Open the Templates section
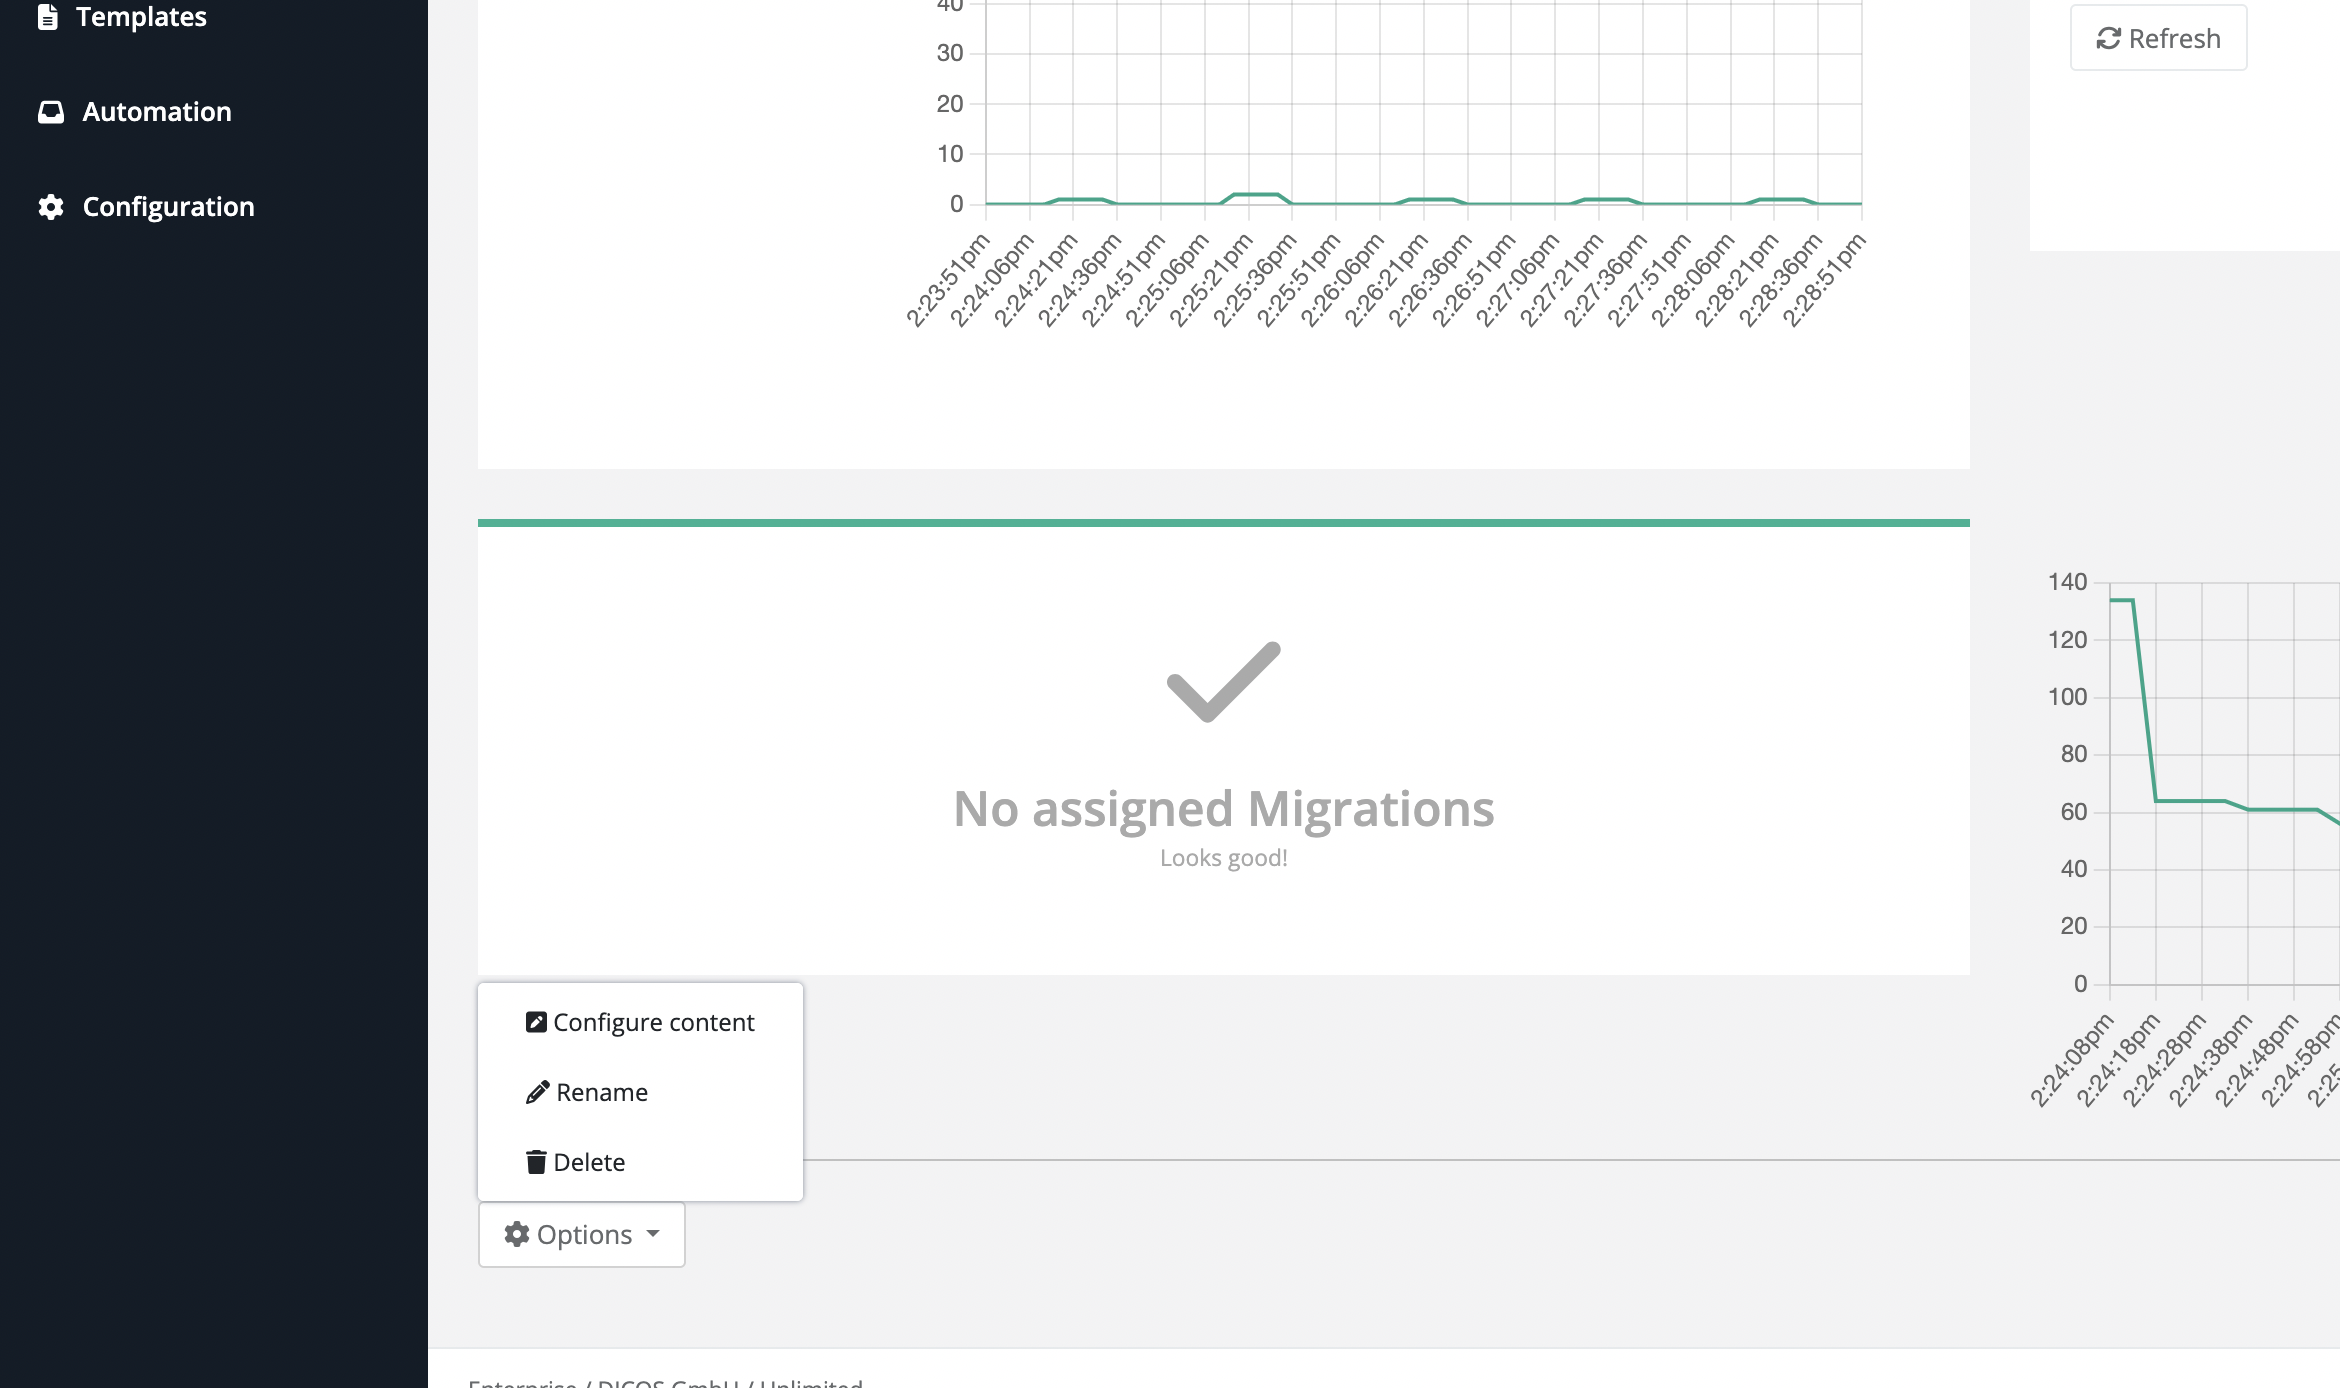 141,16
